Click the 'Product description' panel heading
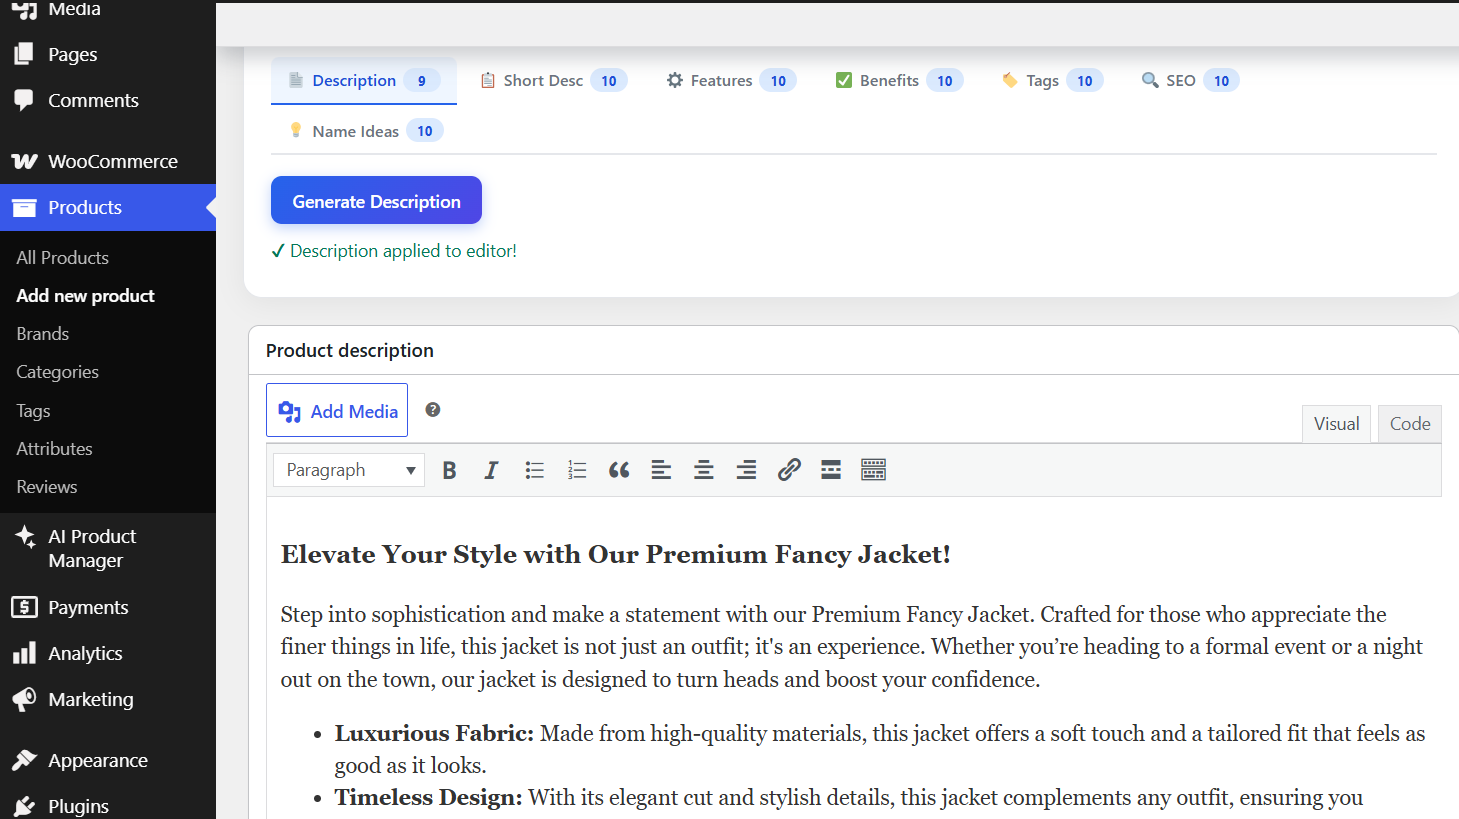 click(x=350, y=350)
